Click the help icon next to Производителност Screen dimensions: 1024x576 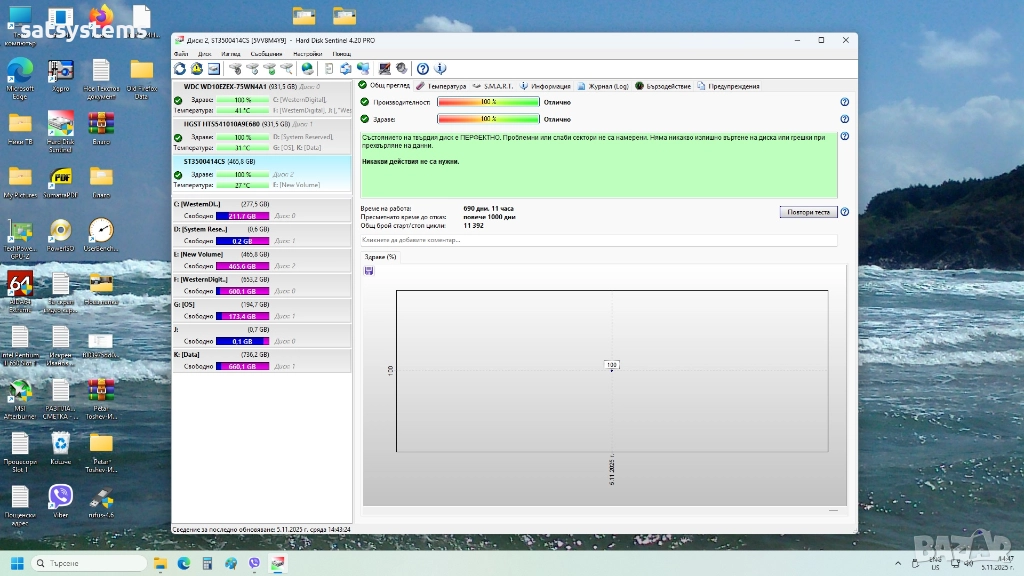click(x=845, y=102)
